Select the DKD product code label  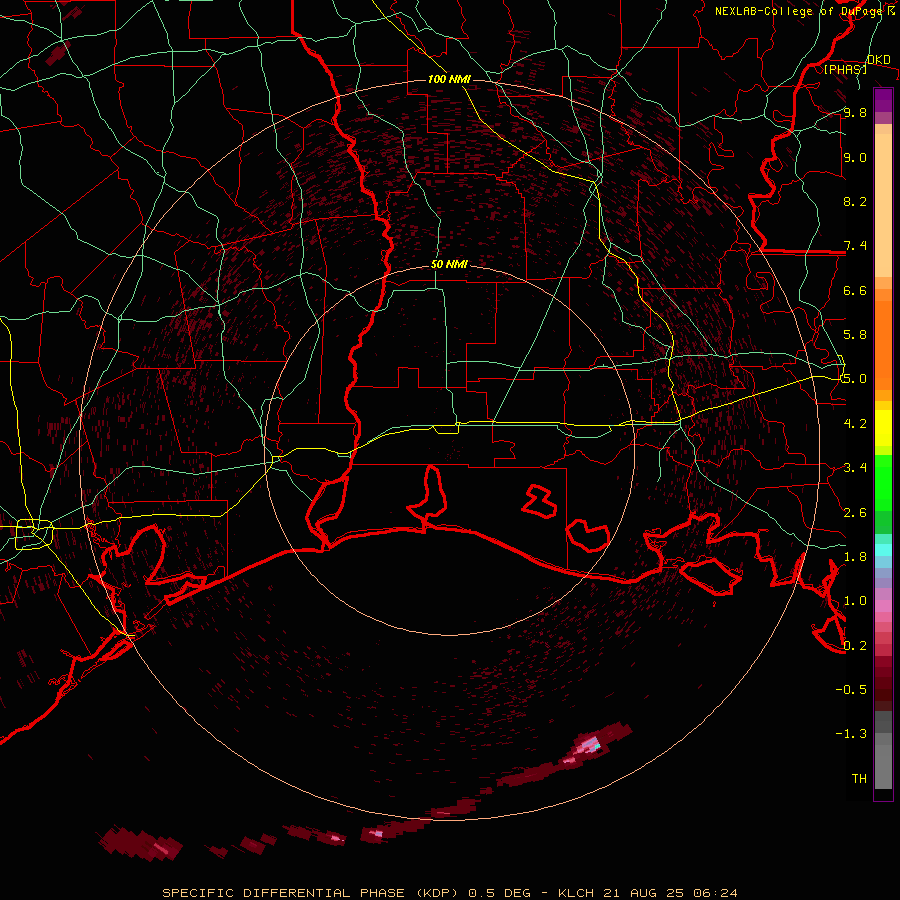tap(878, 60)
